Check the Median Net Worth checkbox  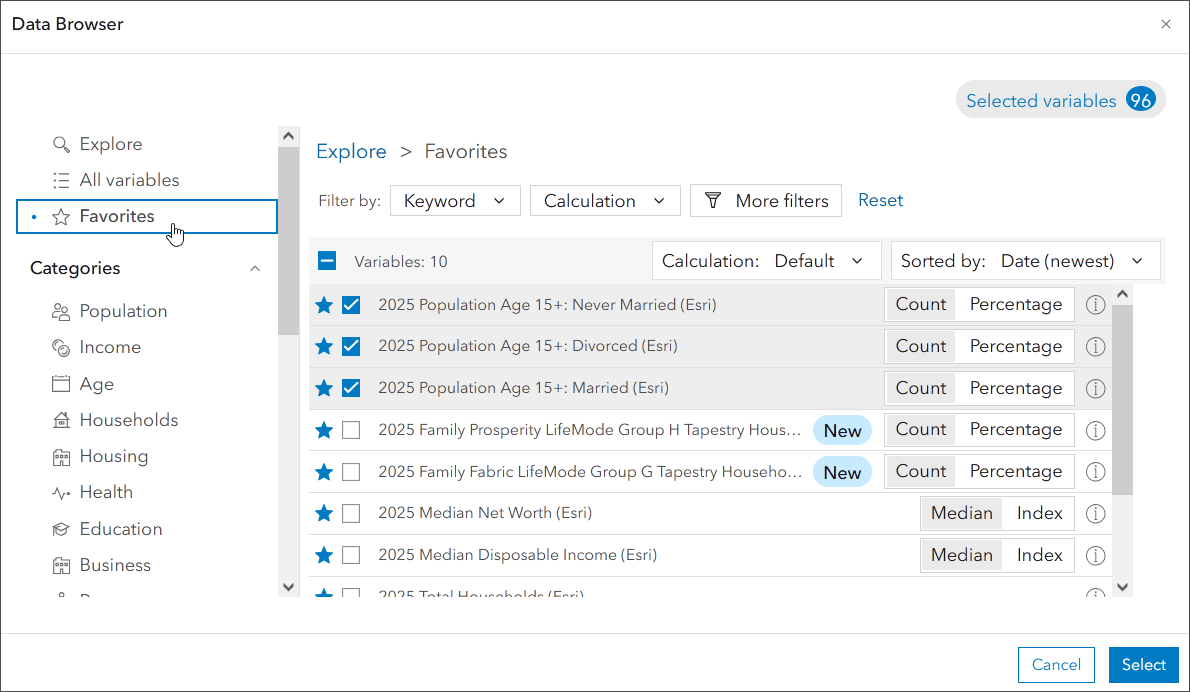pos(351,513)
